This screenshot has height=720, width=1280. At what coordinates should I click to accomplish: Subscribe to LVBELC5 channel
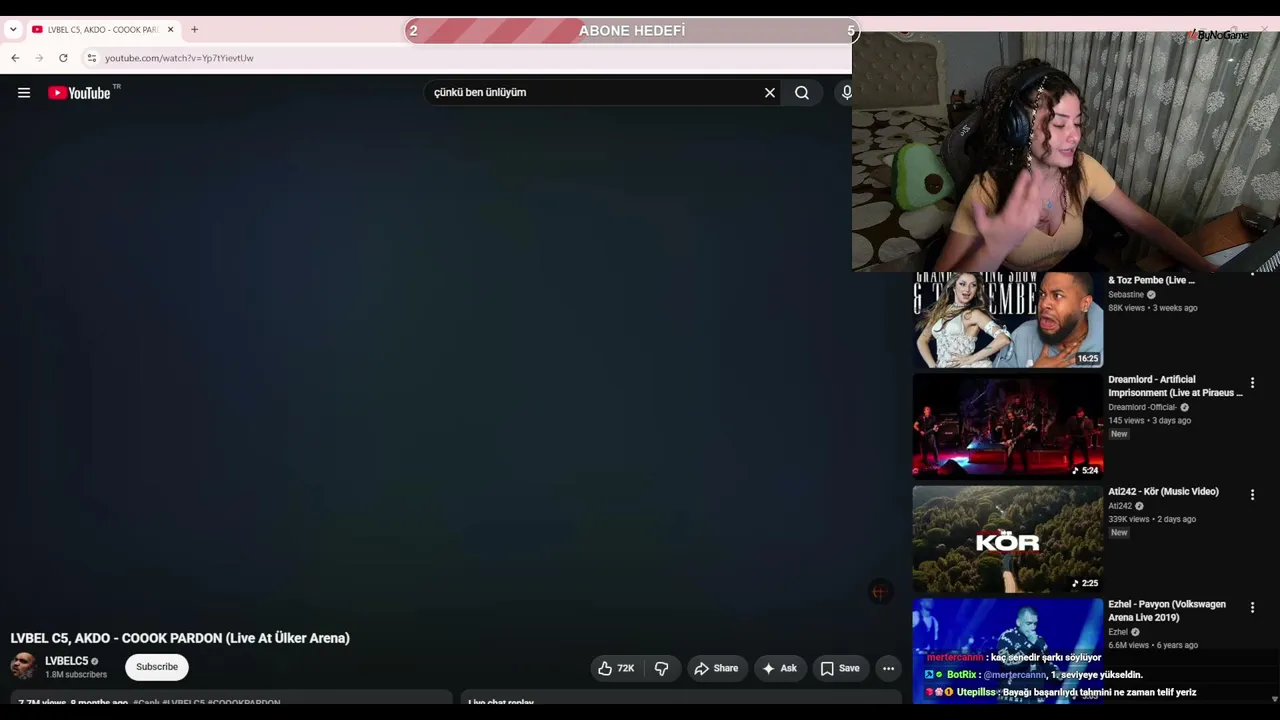(x=157, y=667)
